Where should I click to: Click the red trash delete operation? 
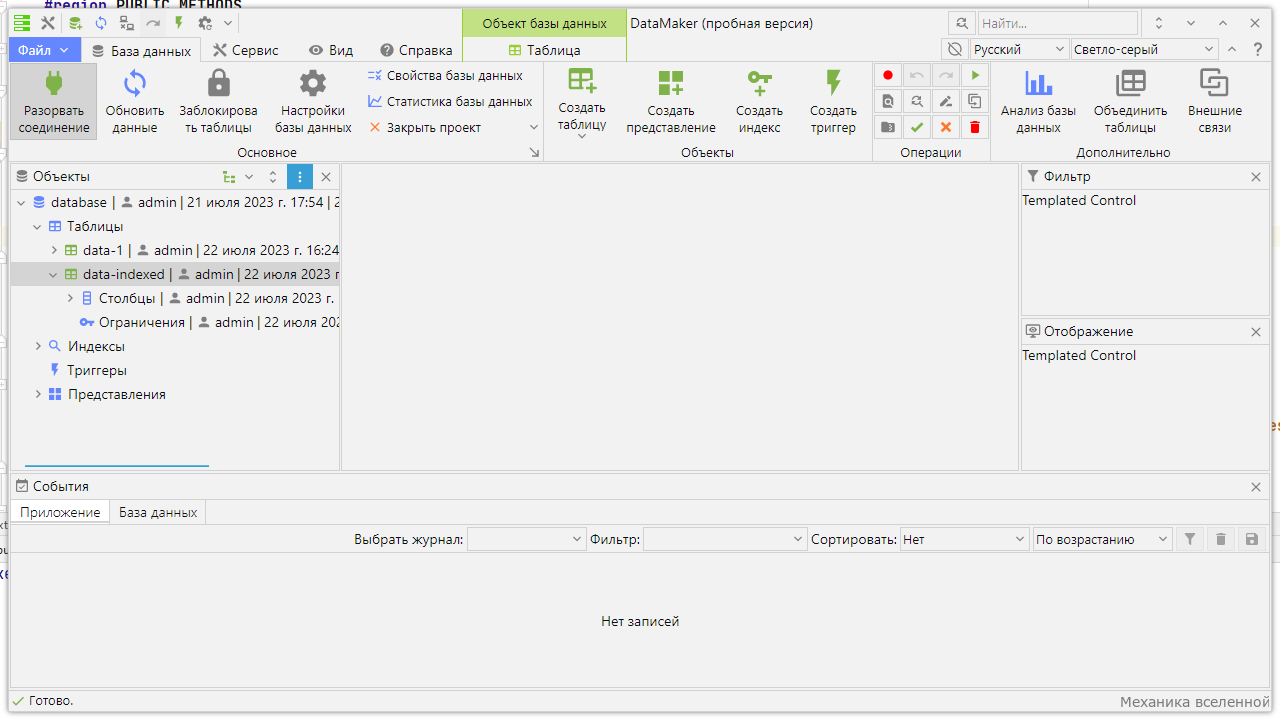975,127
